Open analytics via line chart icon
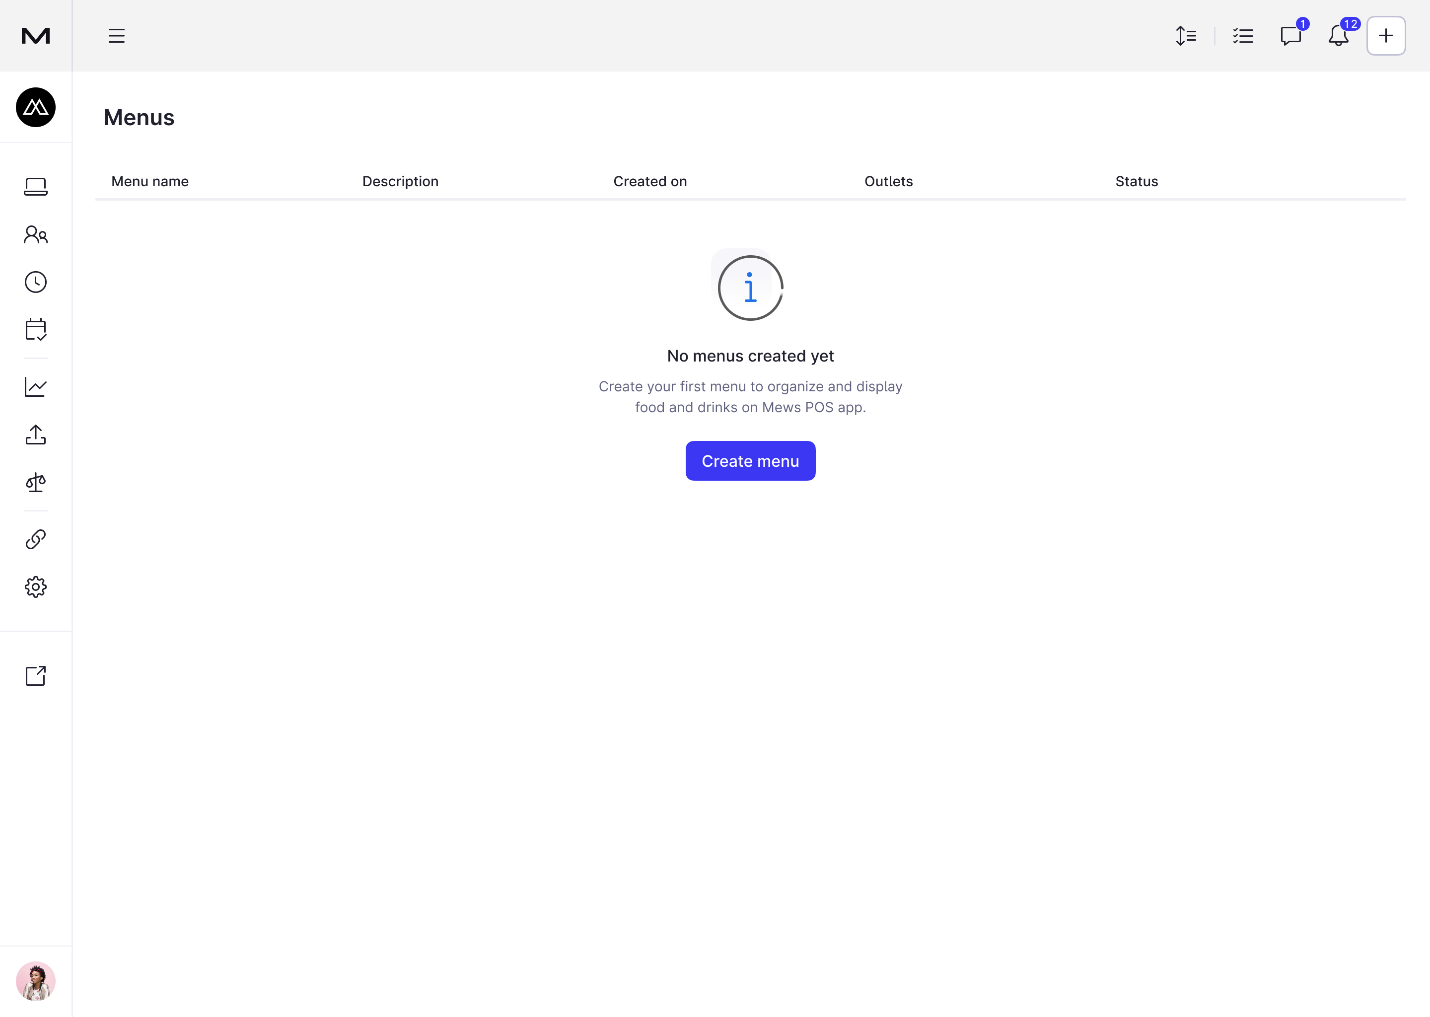Image resolution: width=1430 pixels, height=1017 pixels. pyautogui.click(x=36, y=386)
